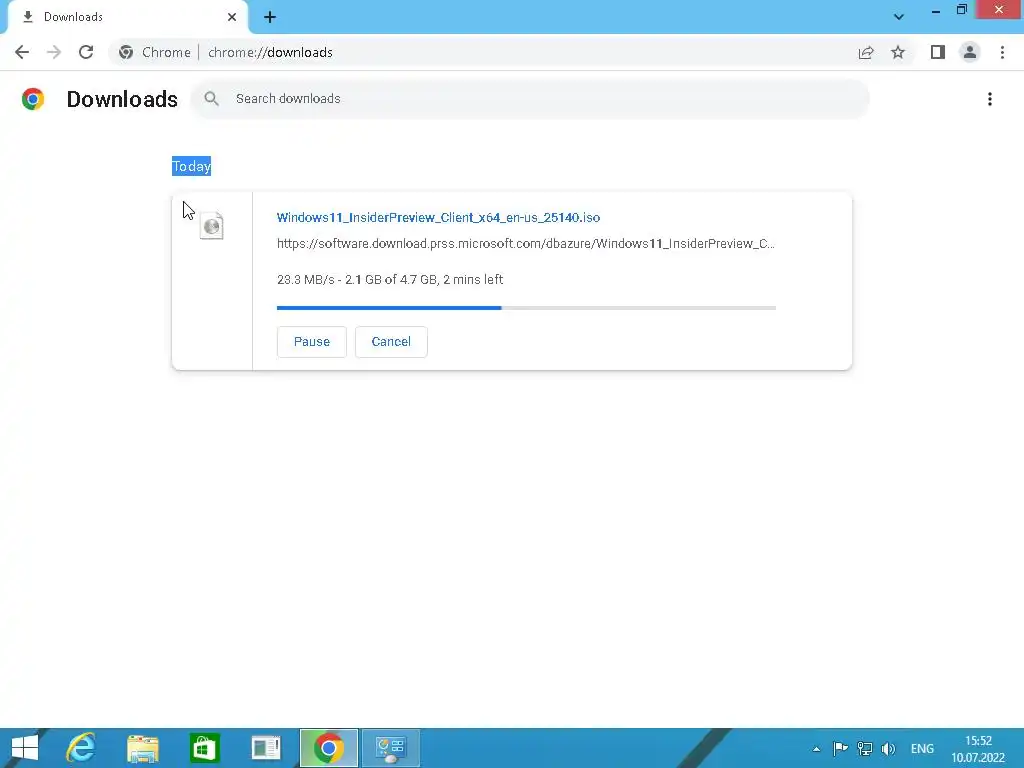This screenshot has height=768, width=1024.
Task: Minimize the Chrome window
Action: [x=935, y=10]
